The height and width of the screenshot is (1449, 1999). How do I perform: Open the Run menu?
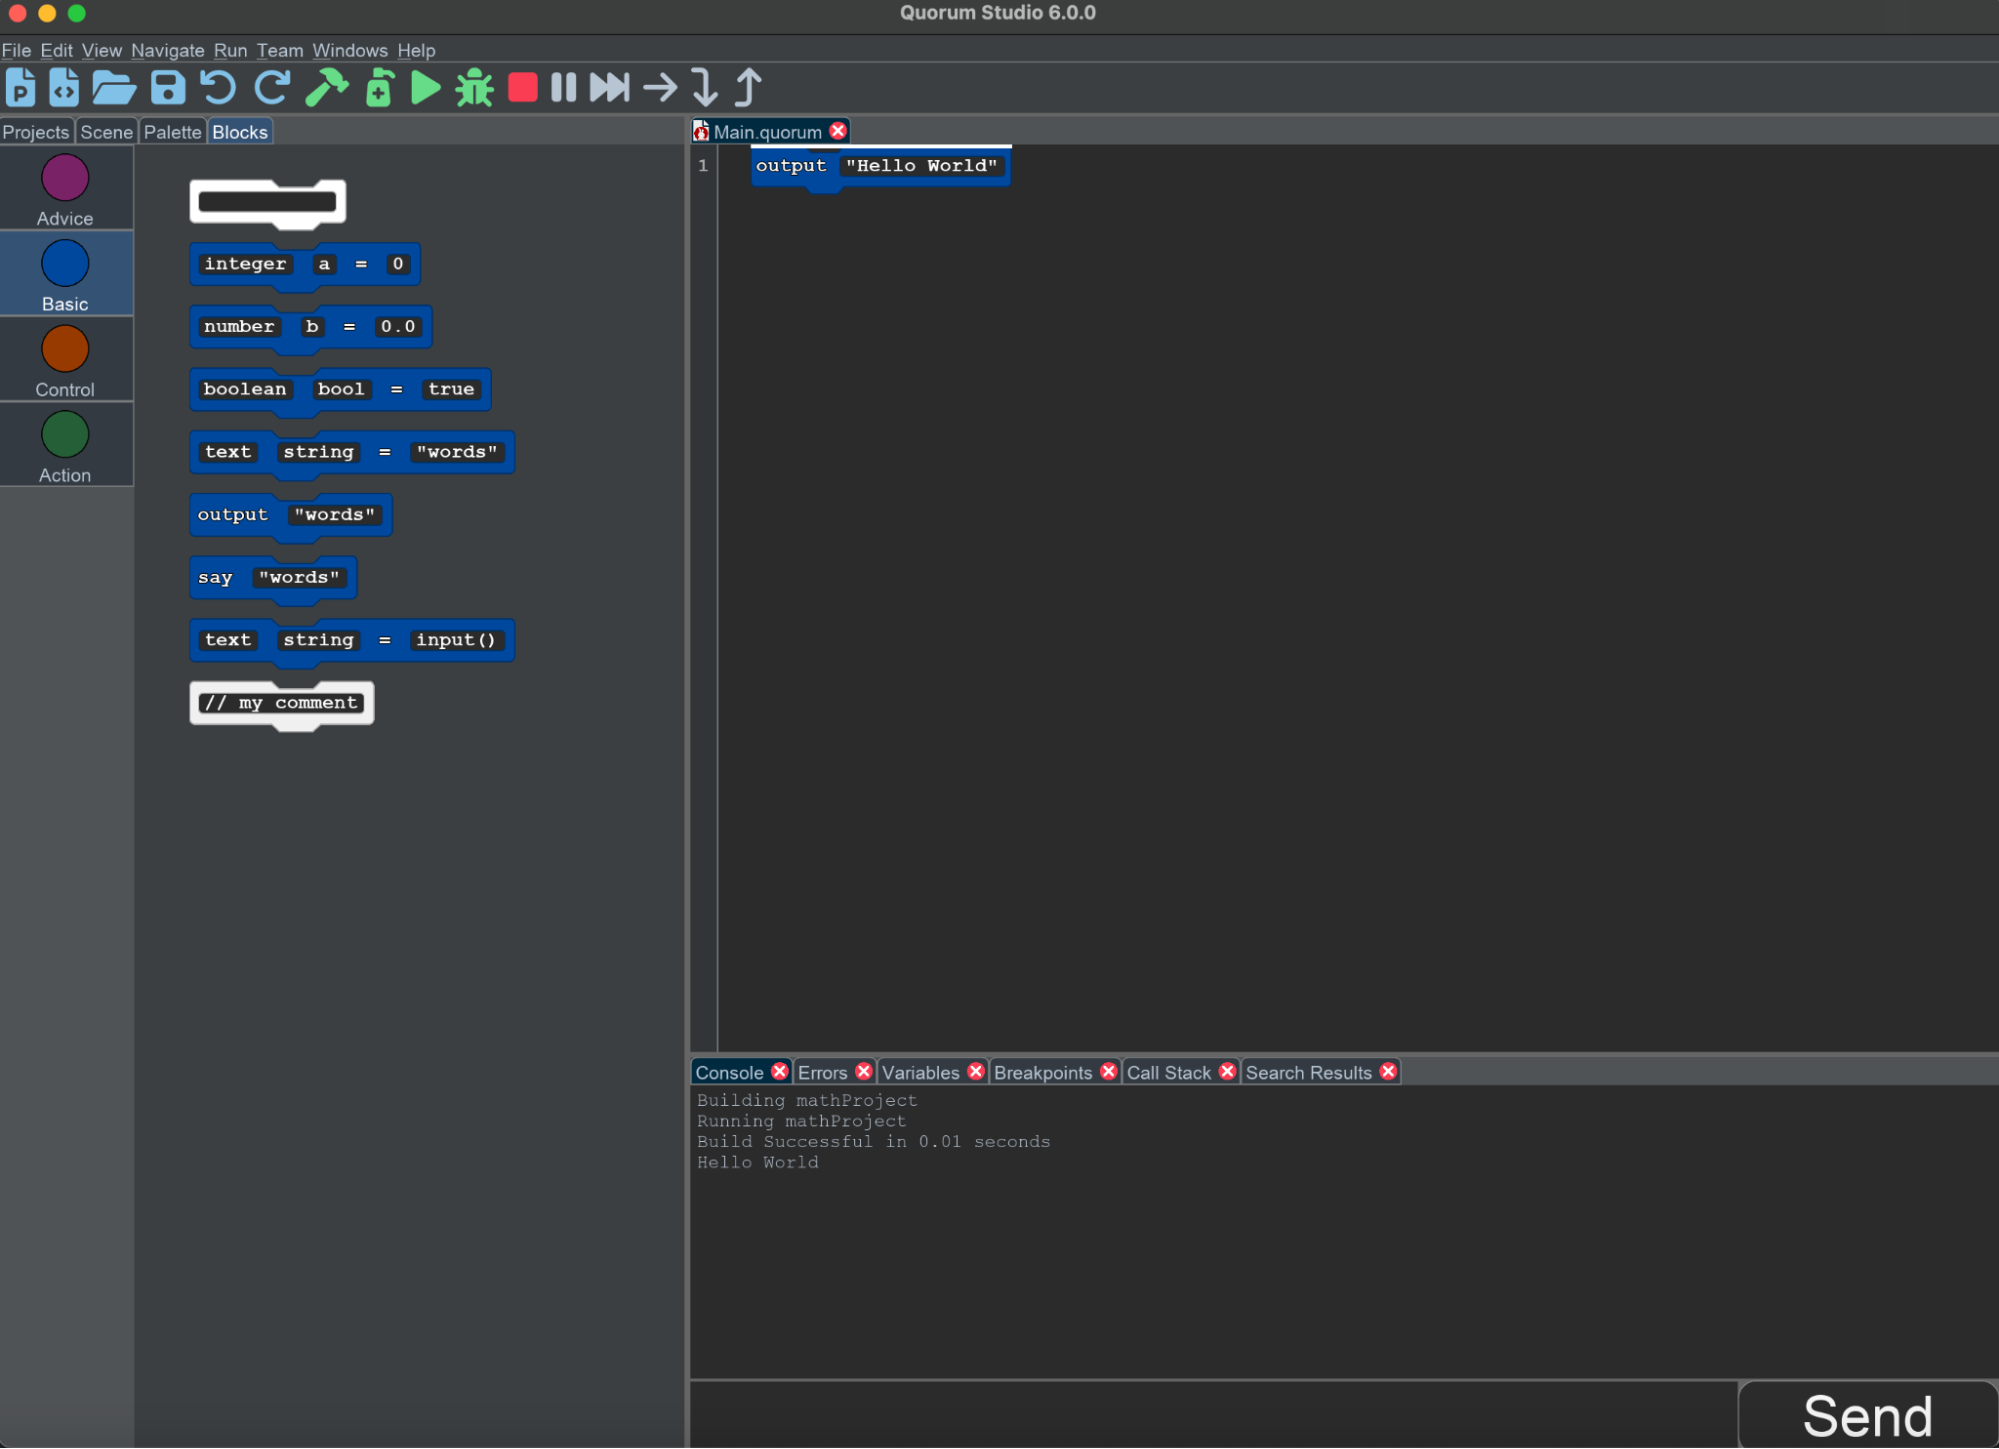pyautogui.click(x=230, y=50)
